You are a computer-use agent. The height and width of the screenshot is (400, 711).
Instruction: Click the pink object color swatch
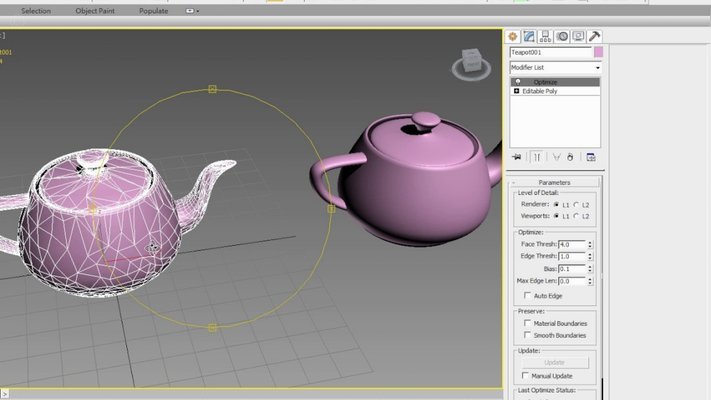click(599, 52)
